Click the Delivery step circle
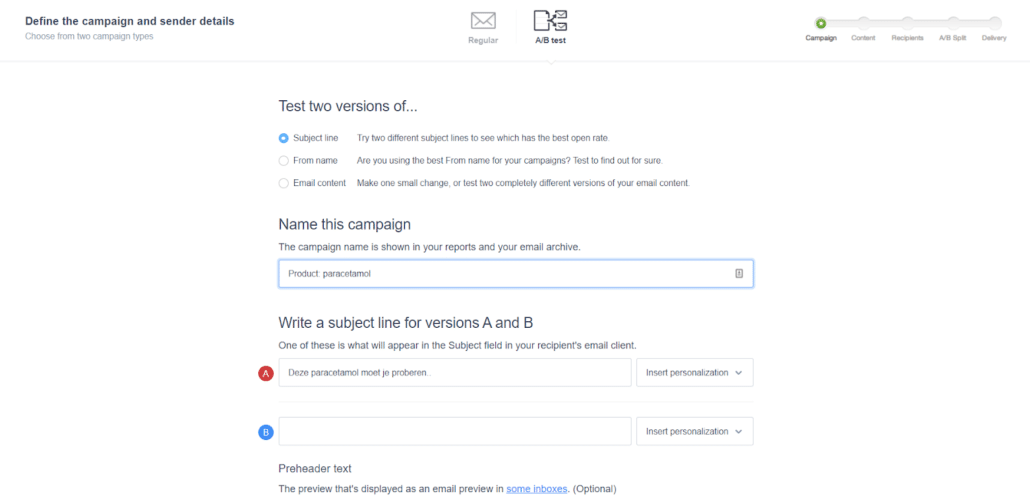The width and height of the screenshot is (1030, 500). coord(995,24)
